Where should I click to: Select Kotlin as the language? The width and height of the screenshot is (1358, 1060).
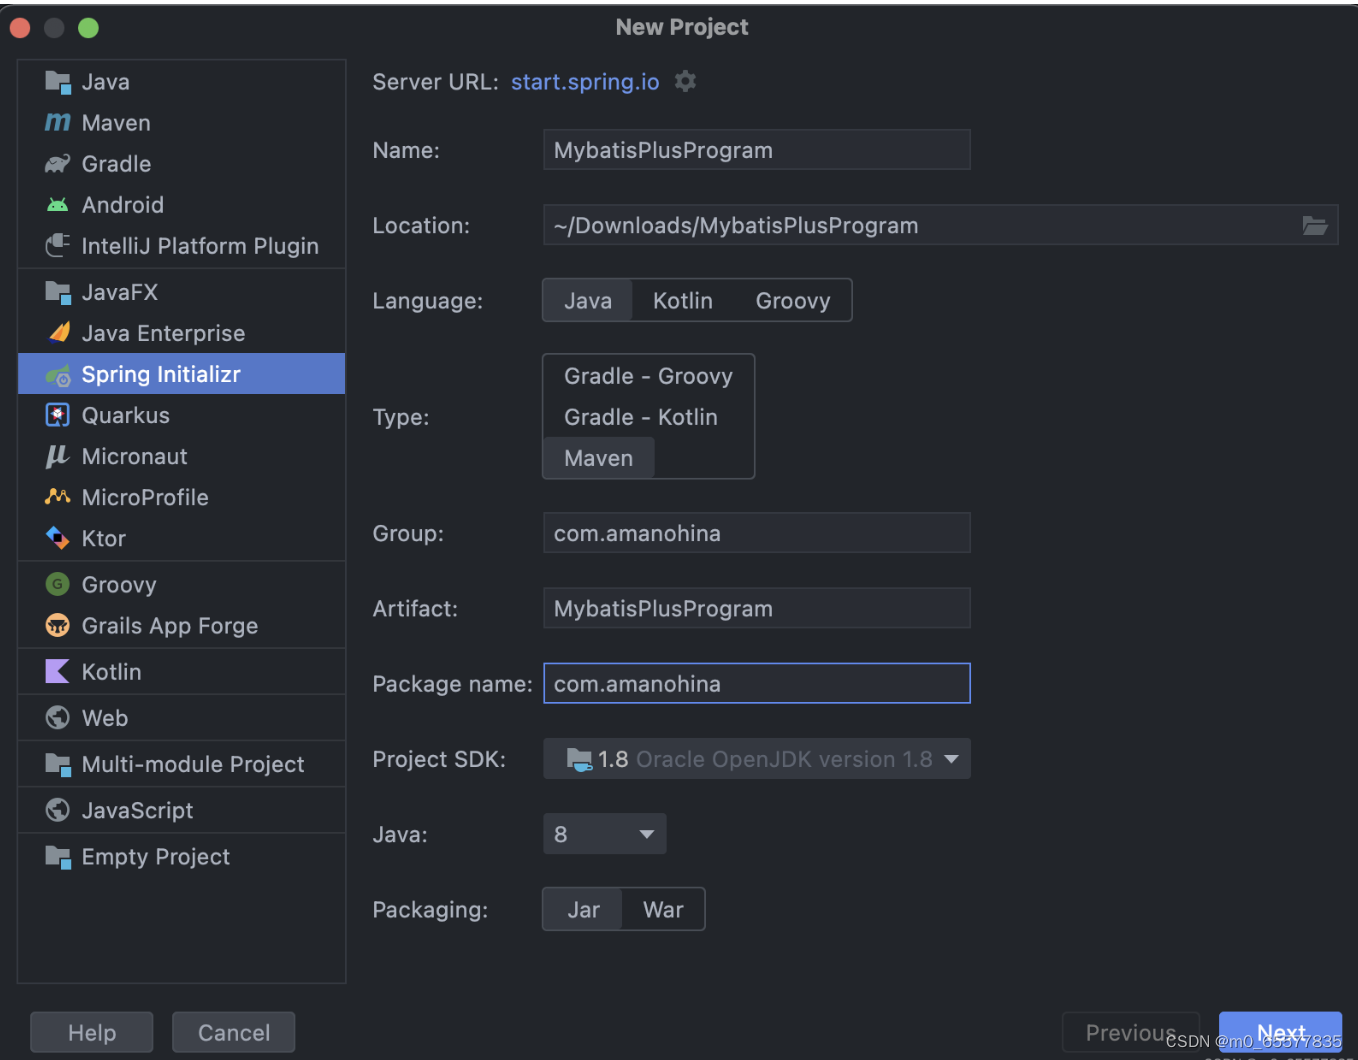[x=683, y=301]
